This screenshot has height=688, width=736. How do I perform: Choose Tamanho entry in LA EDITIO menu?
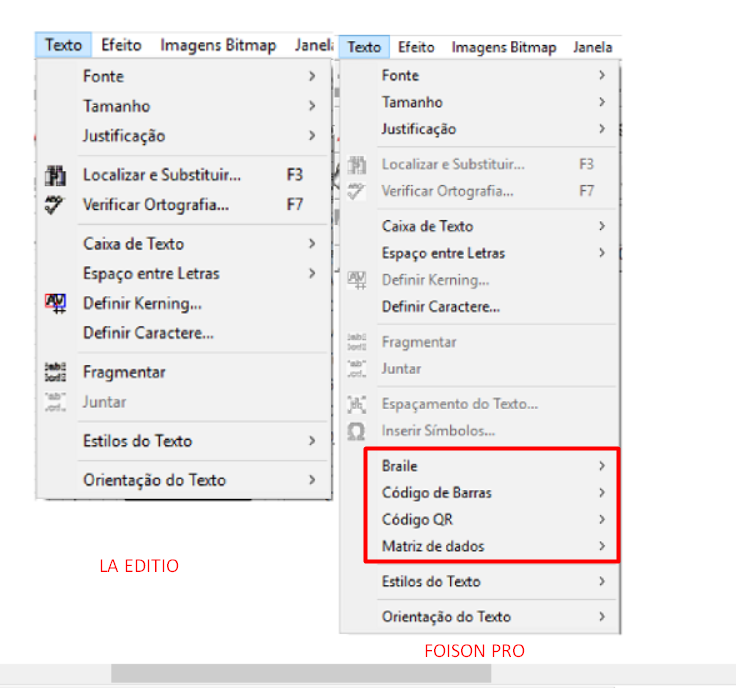point(184,106)
